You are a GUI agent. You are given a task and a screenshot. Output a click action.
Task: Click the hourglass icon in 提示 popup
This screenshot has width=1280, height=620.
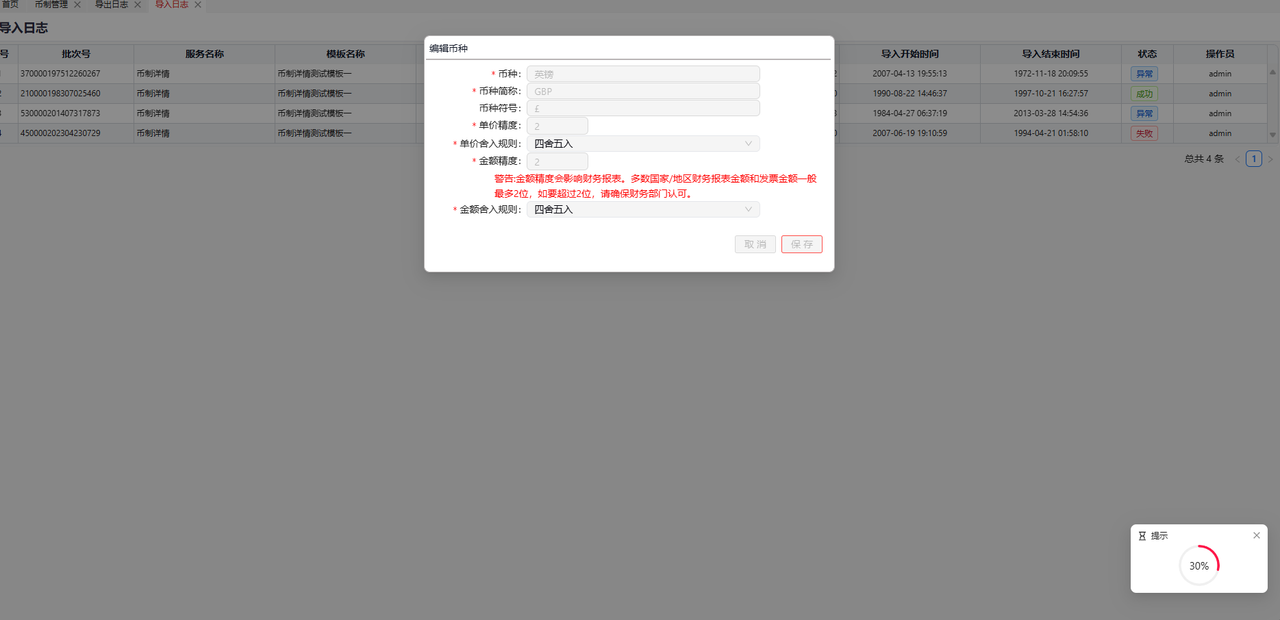[x=1142, y=536]
